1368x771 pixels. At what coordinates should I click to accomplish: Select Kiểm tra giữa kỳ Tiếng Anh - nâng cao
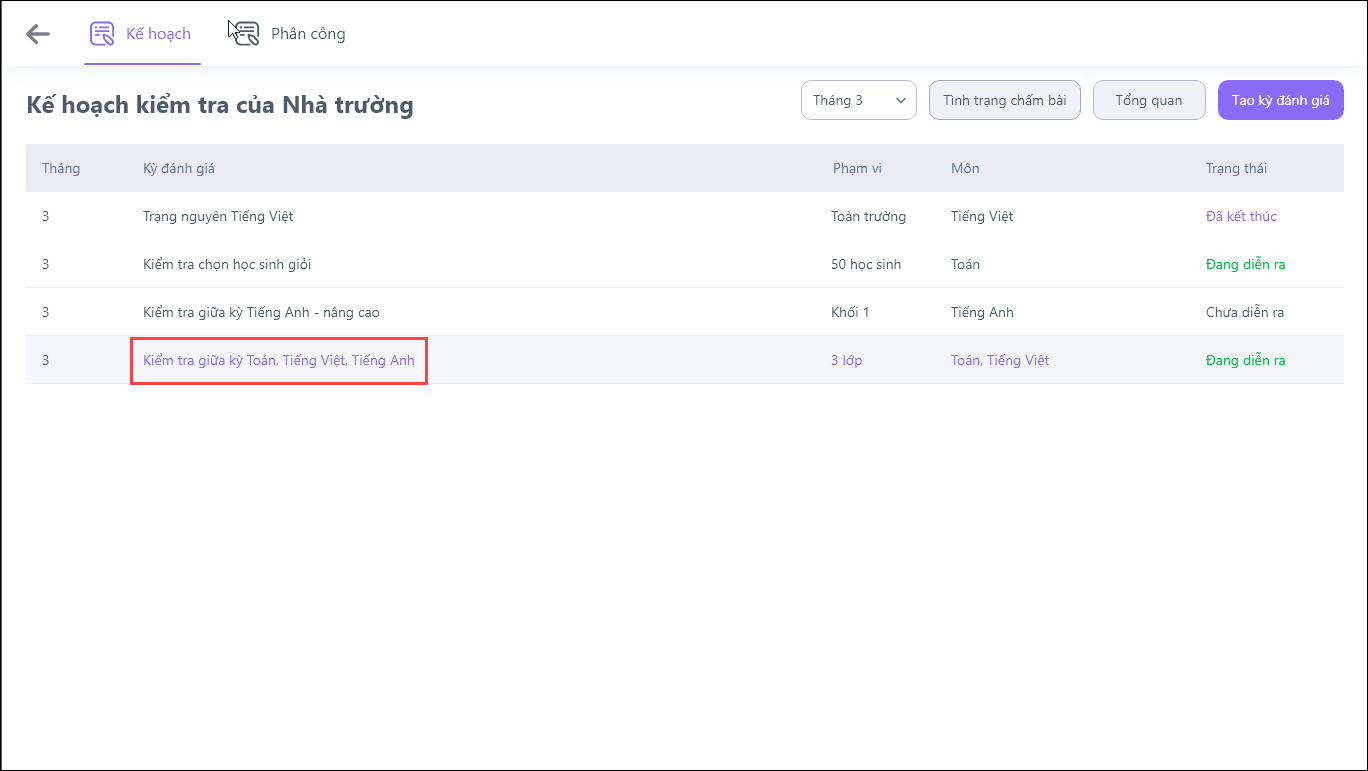[x=261, y=312]
